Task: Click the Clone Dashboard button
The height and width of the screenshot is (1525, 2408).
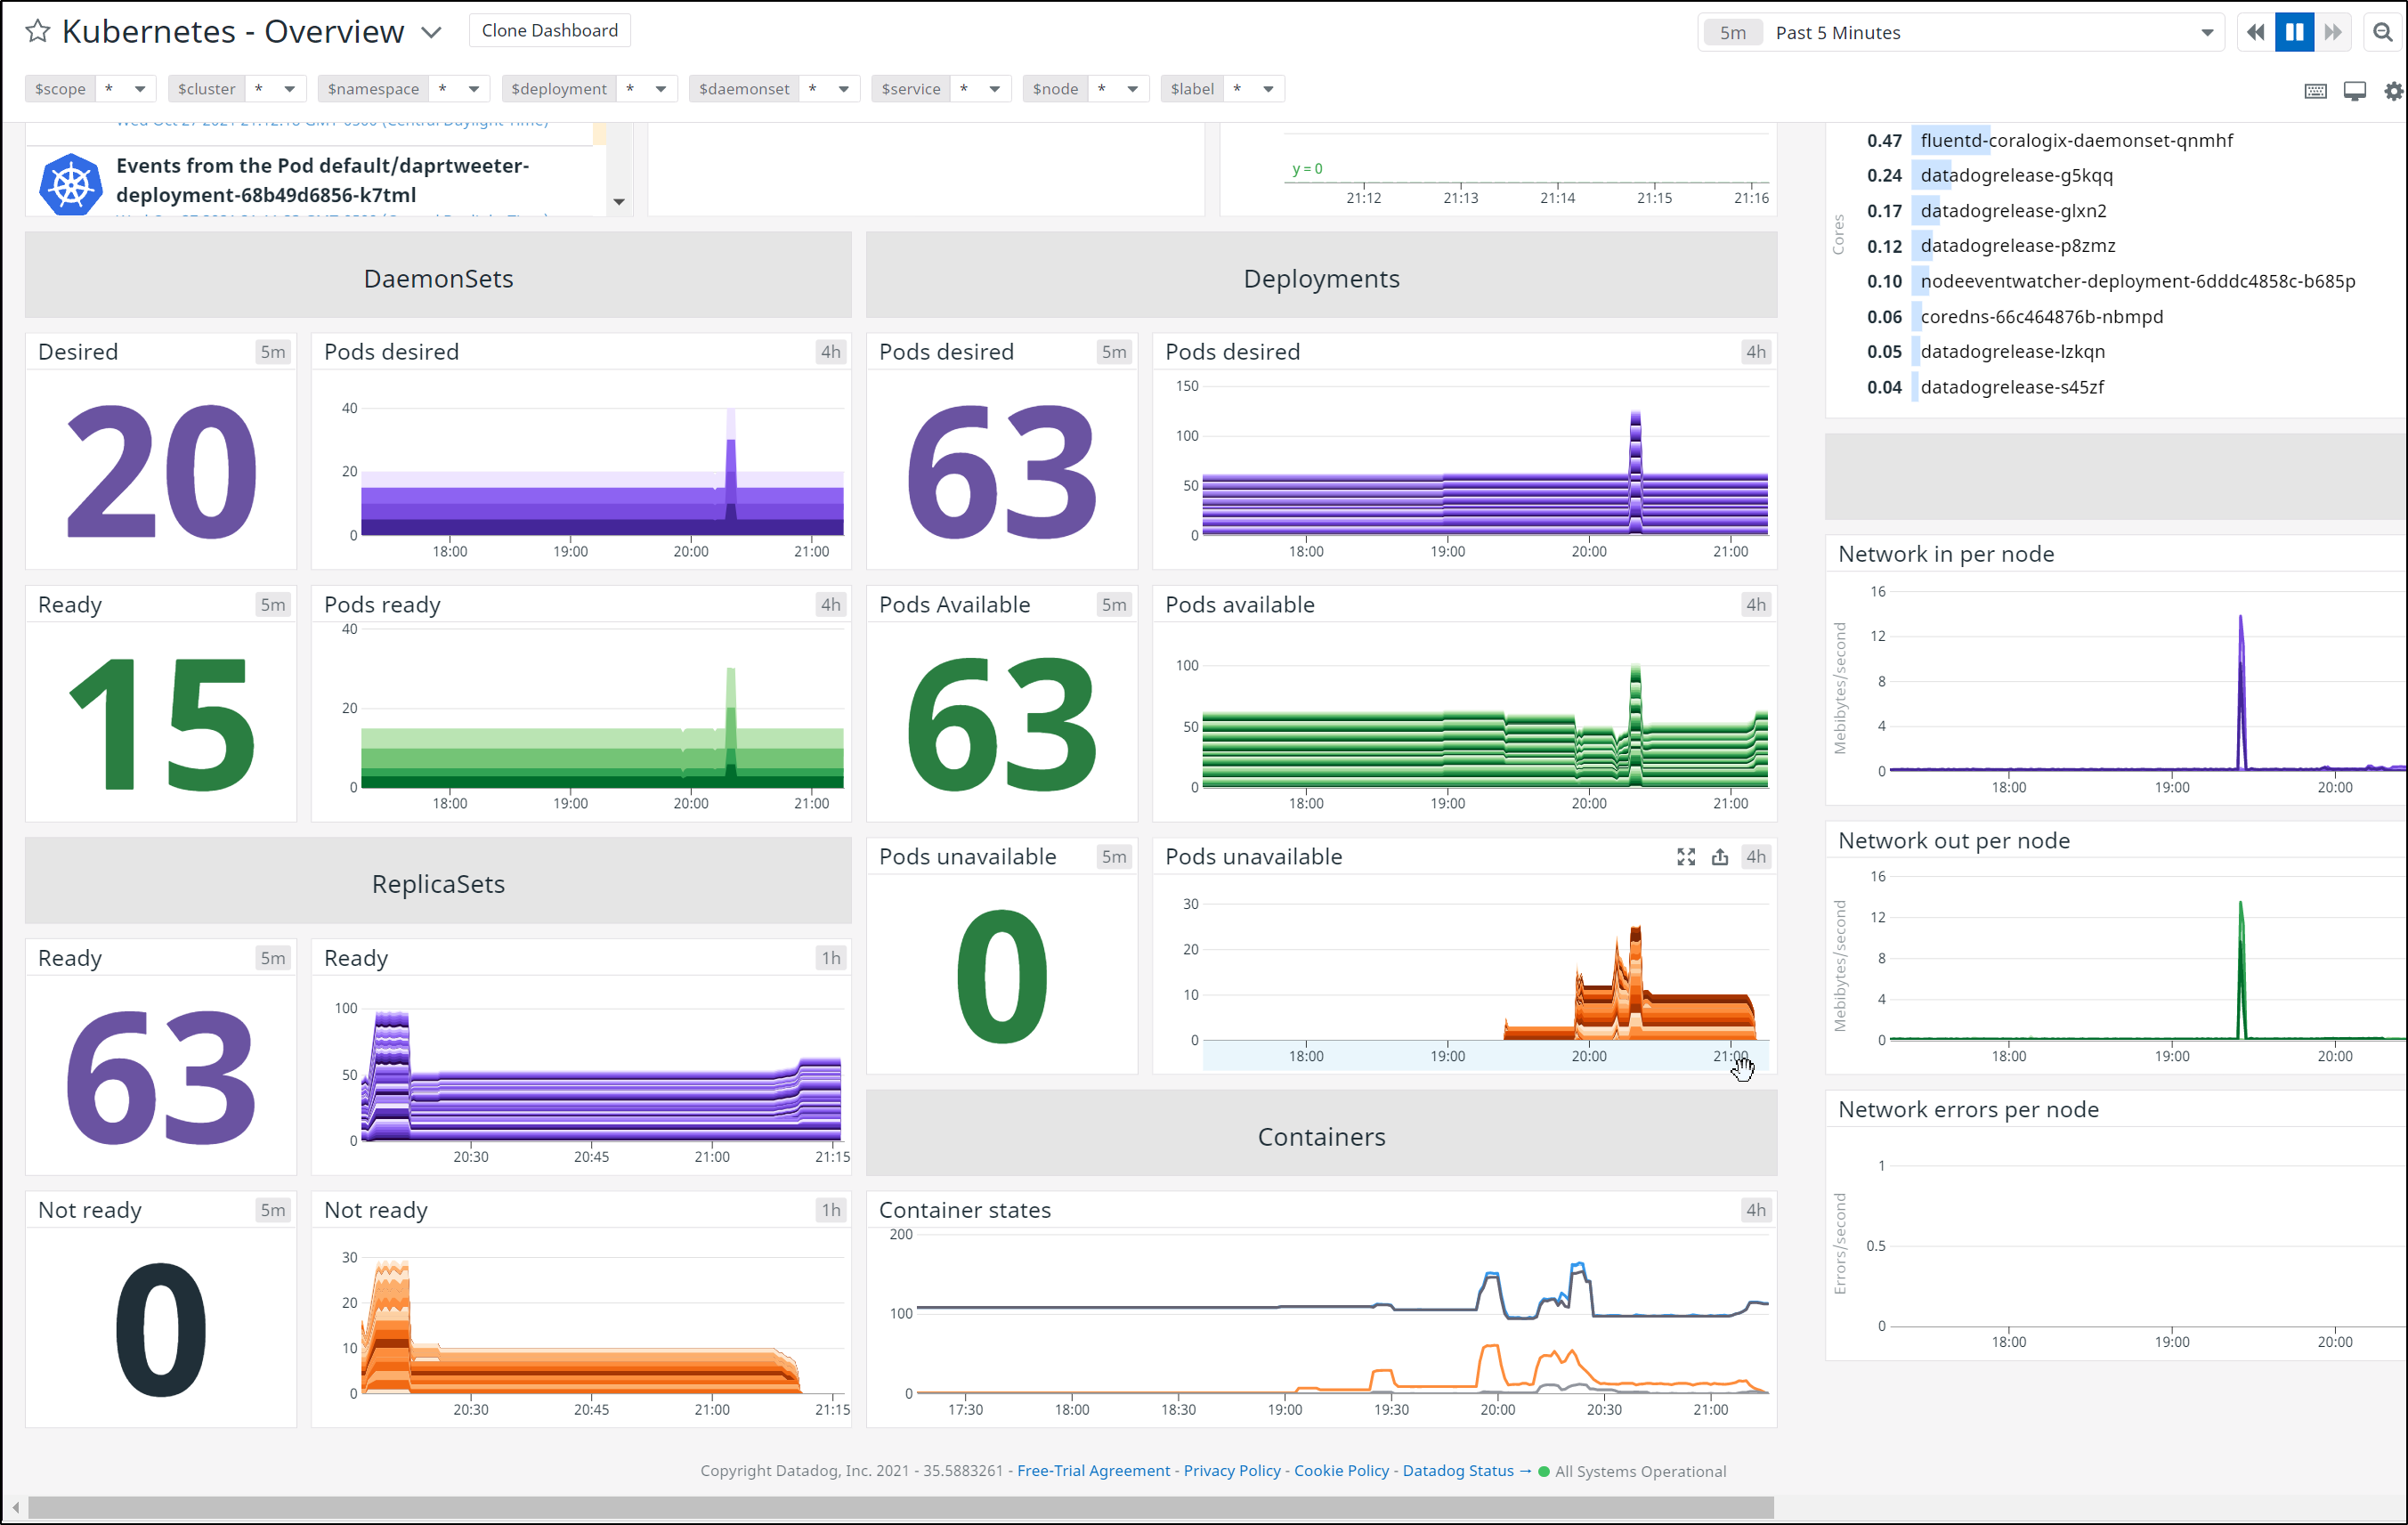Action: [549, 31]
